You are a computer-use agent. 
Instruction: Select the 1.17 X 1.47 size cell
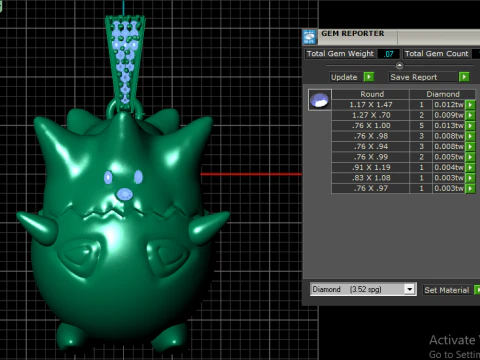click(x=371, y=105)
